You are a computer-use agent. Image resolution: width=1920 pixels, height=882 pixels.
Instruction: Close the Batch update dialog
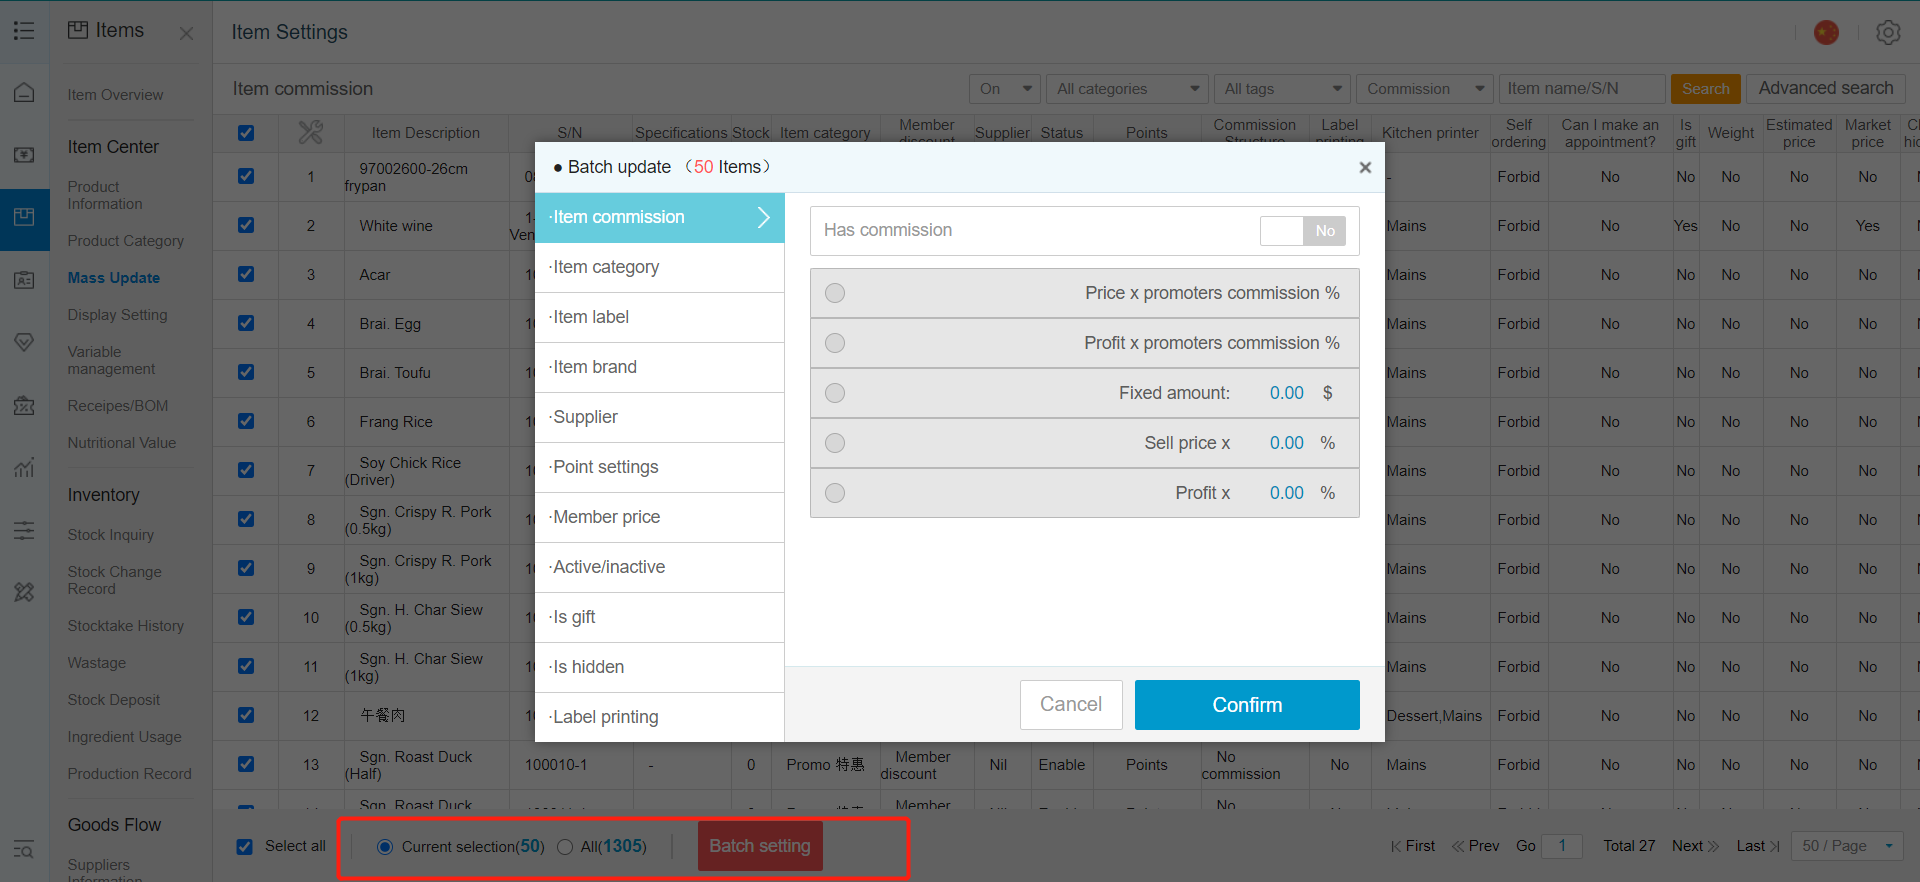(x=1365, y=167)
